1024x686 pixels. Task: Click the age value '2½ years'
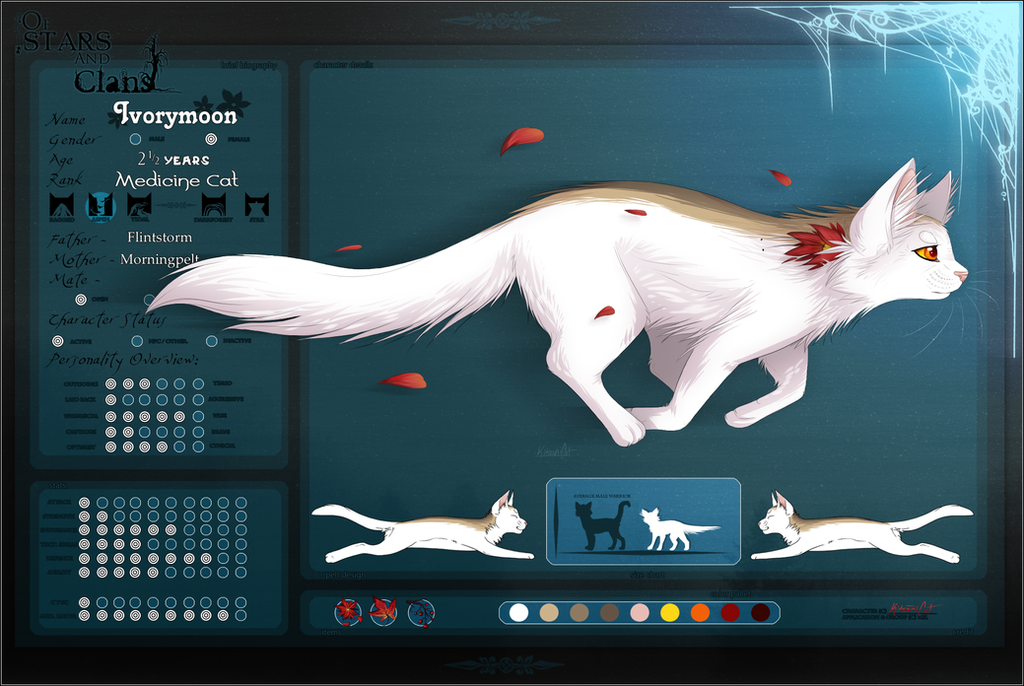174,159
